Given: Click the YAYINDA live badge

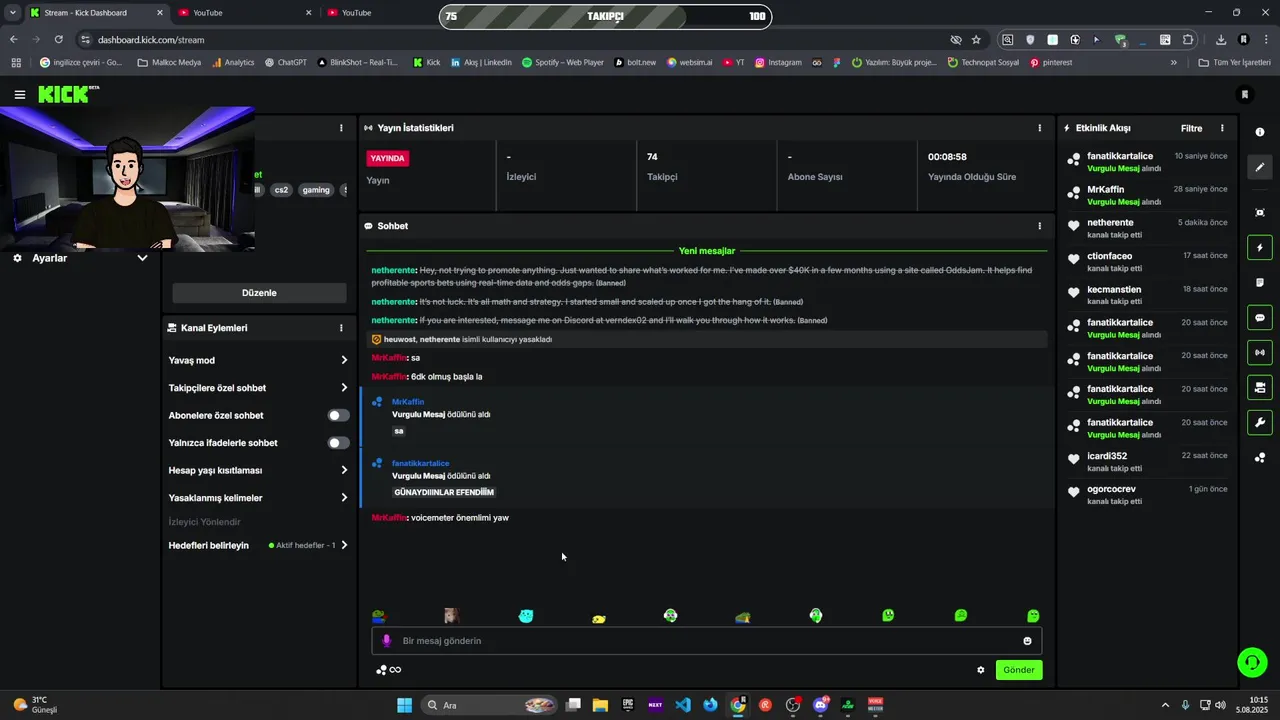Looking at the screenshot, I should point(388,158).
